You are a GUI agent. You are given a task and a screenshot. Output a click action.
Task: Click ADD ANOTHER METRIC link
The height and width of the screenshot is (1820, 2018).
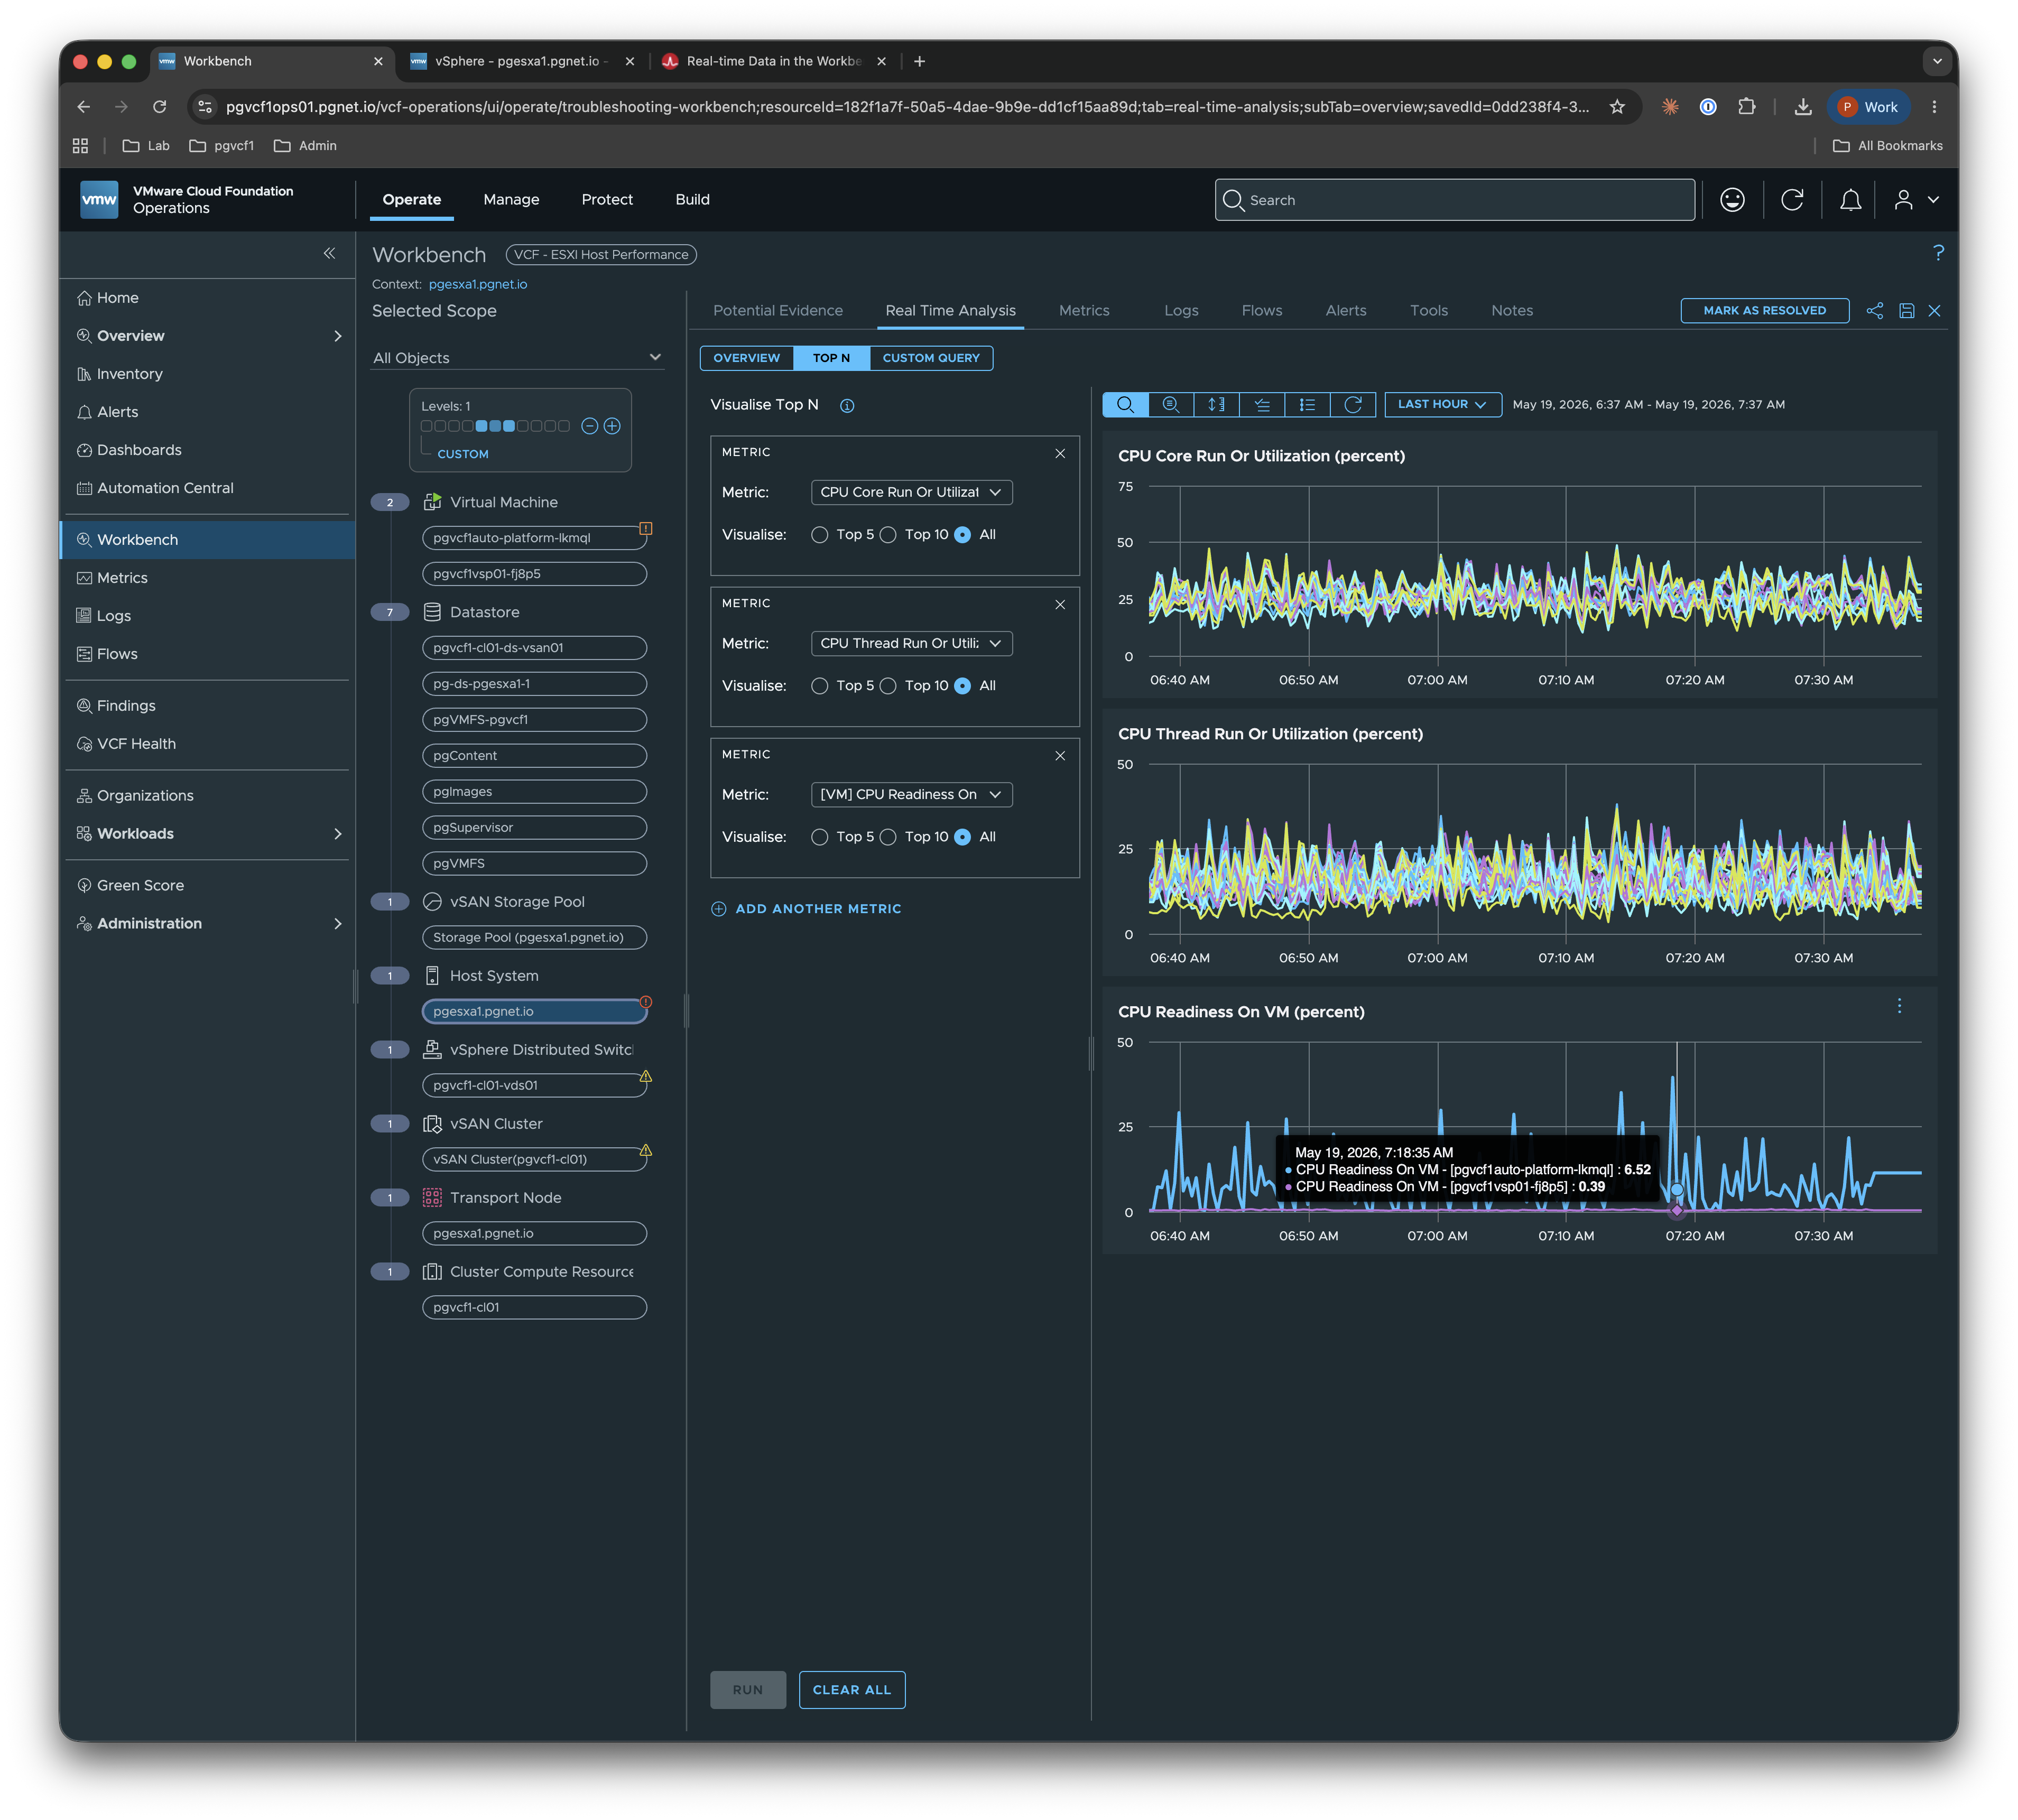(806, 909)
